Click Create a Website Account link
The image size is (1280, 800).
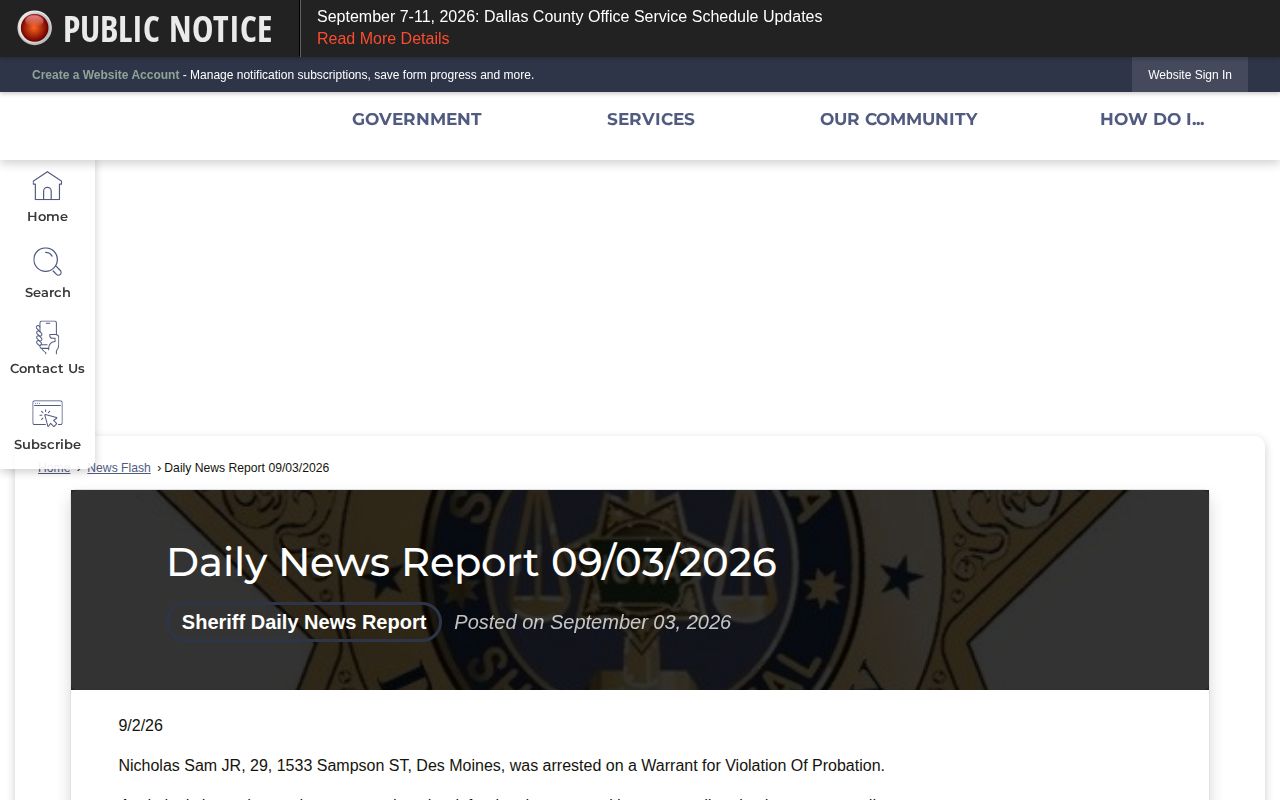[x=105, y=75]
